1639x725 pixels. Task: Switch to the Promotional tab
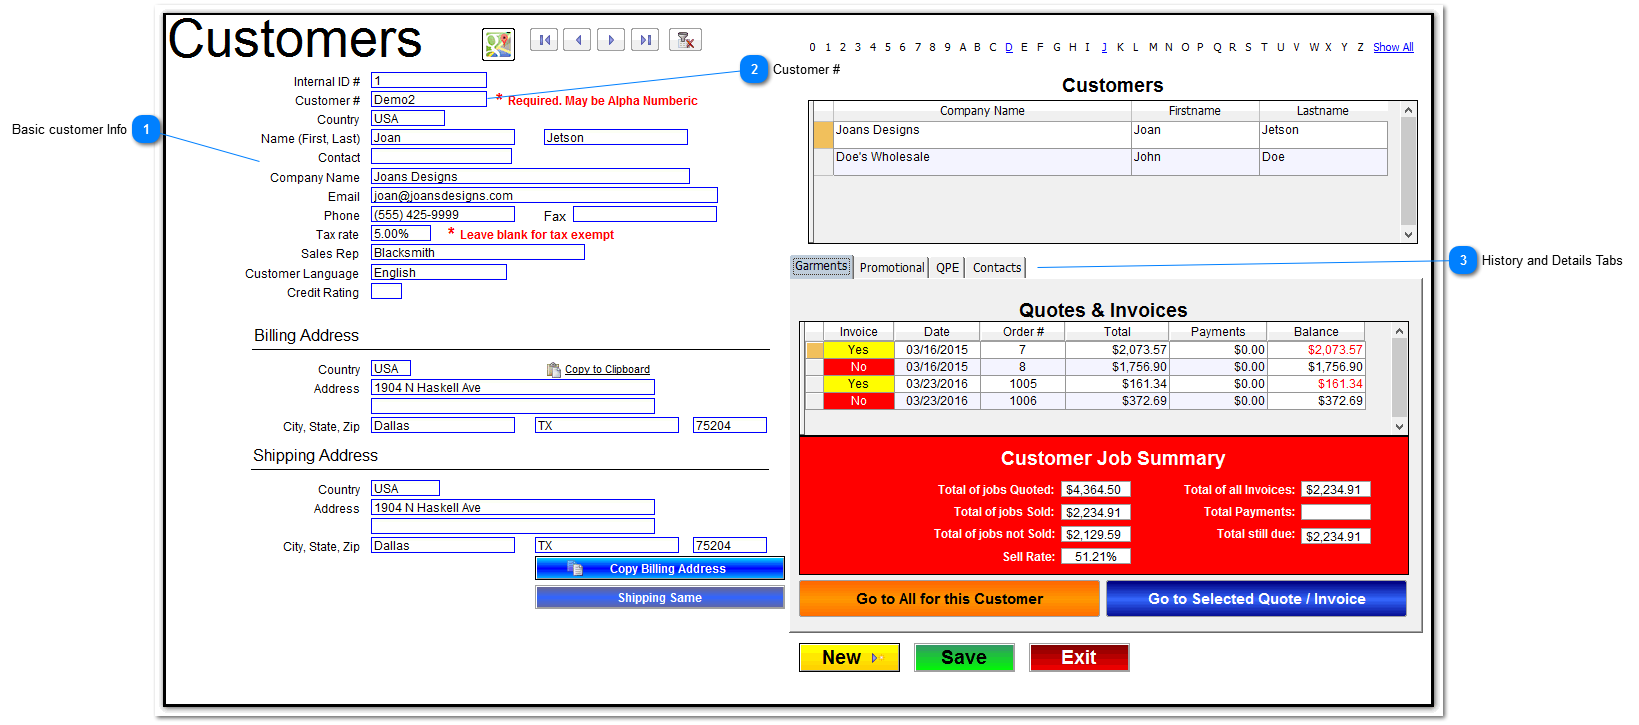click(x=891, y=268)
